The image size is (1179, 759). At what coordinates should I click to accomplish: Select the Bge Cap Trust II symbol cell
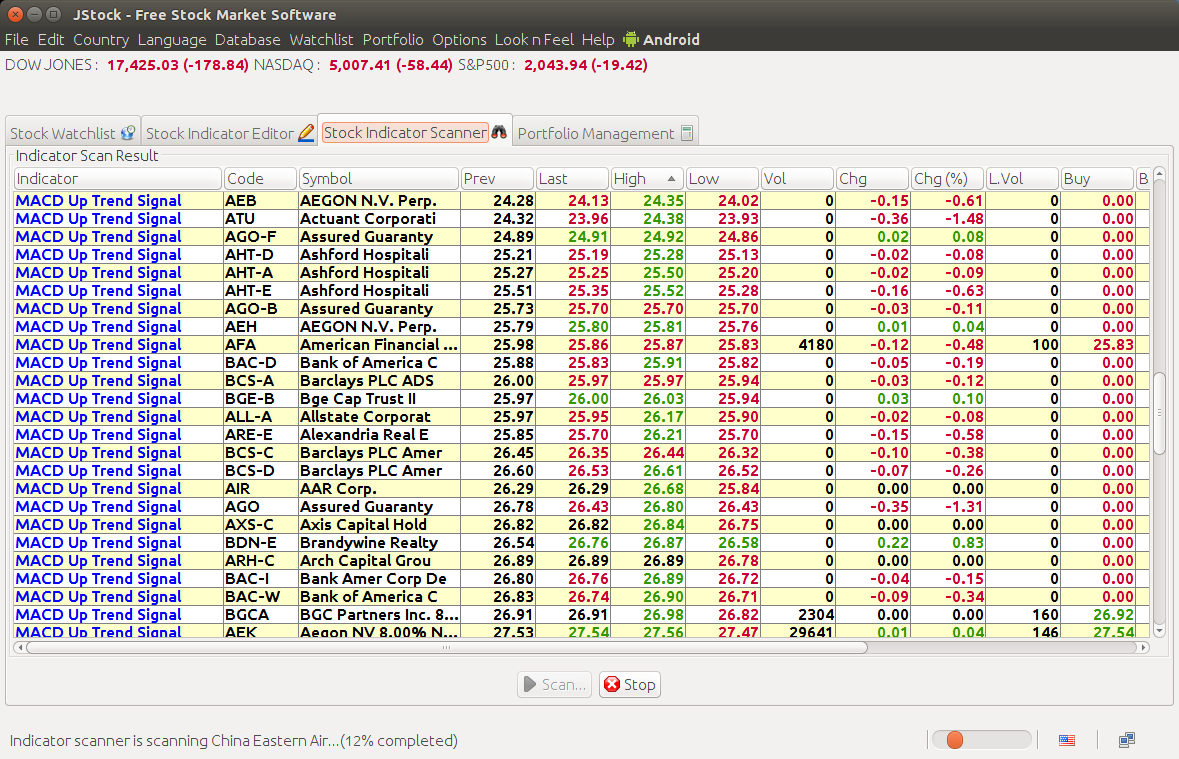pos(379,399)
